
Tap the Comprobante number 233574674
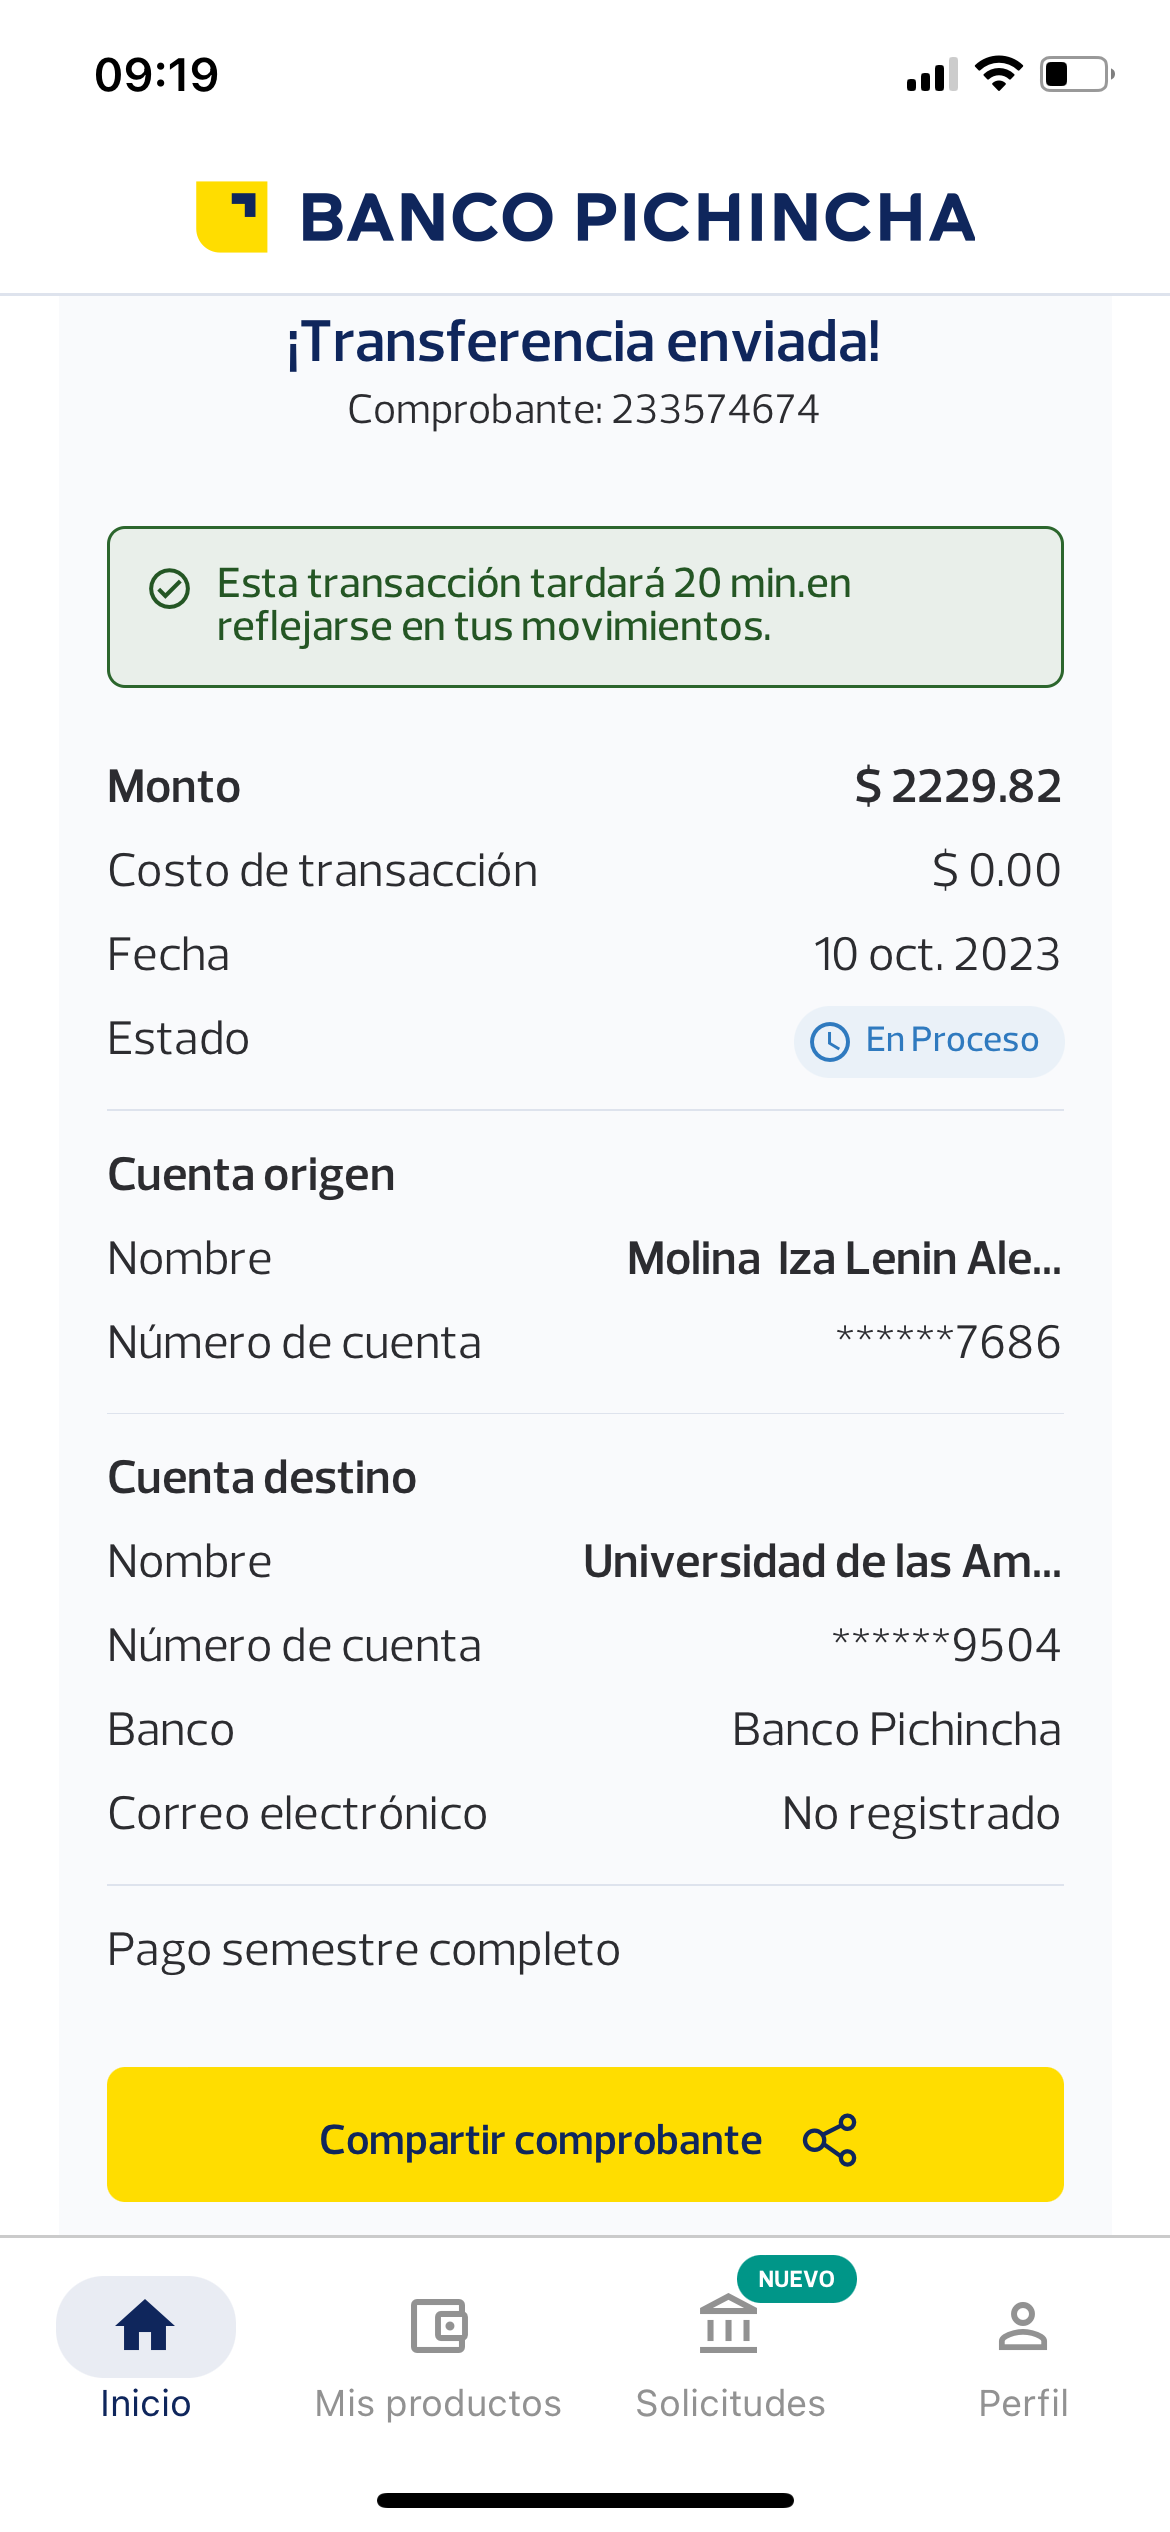click(715, 410)
